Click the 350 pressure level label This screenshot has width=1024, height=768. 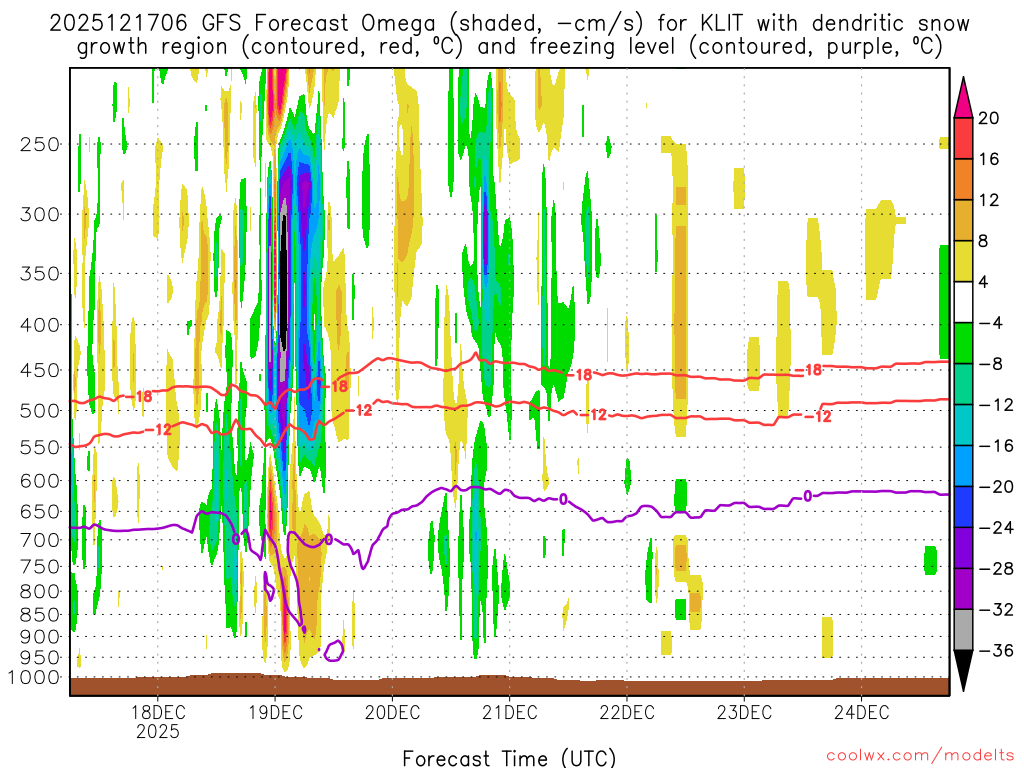tap(40, 273)
